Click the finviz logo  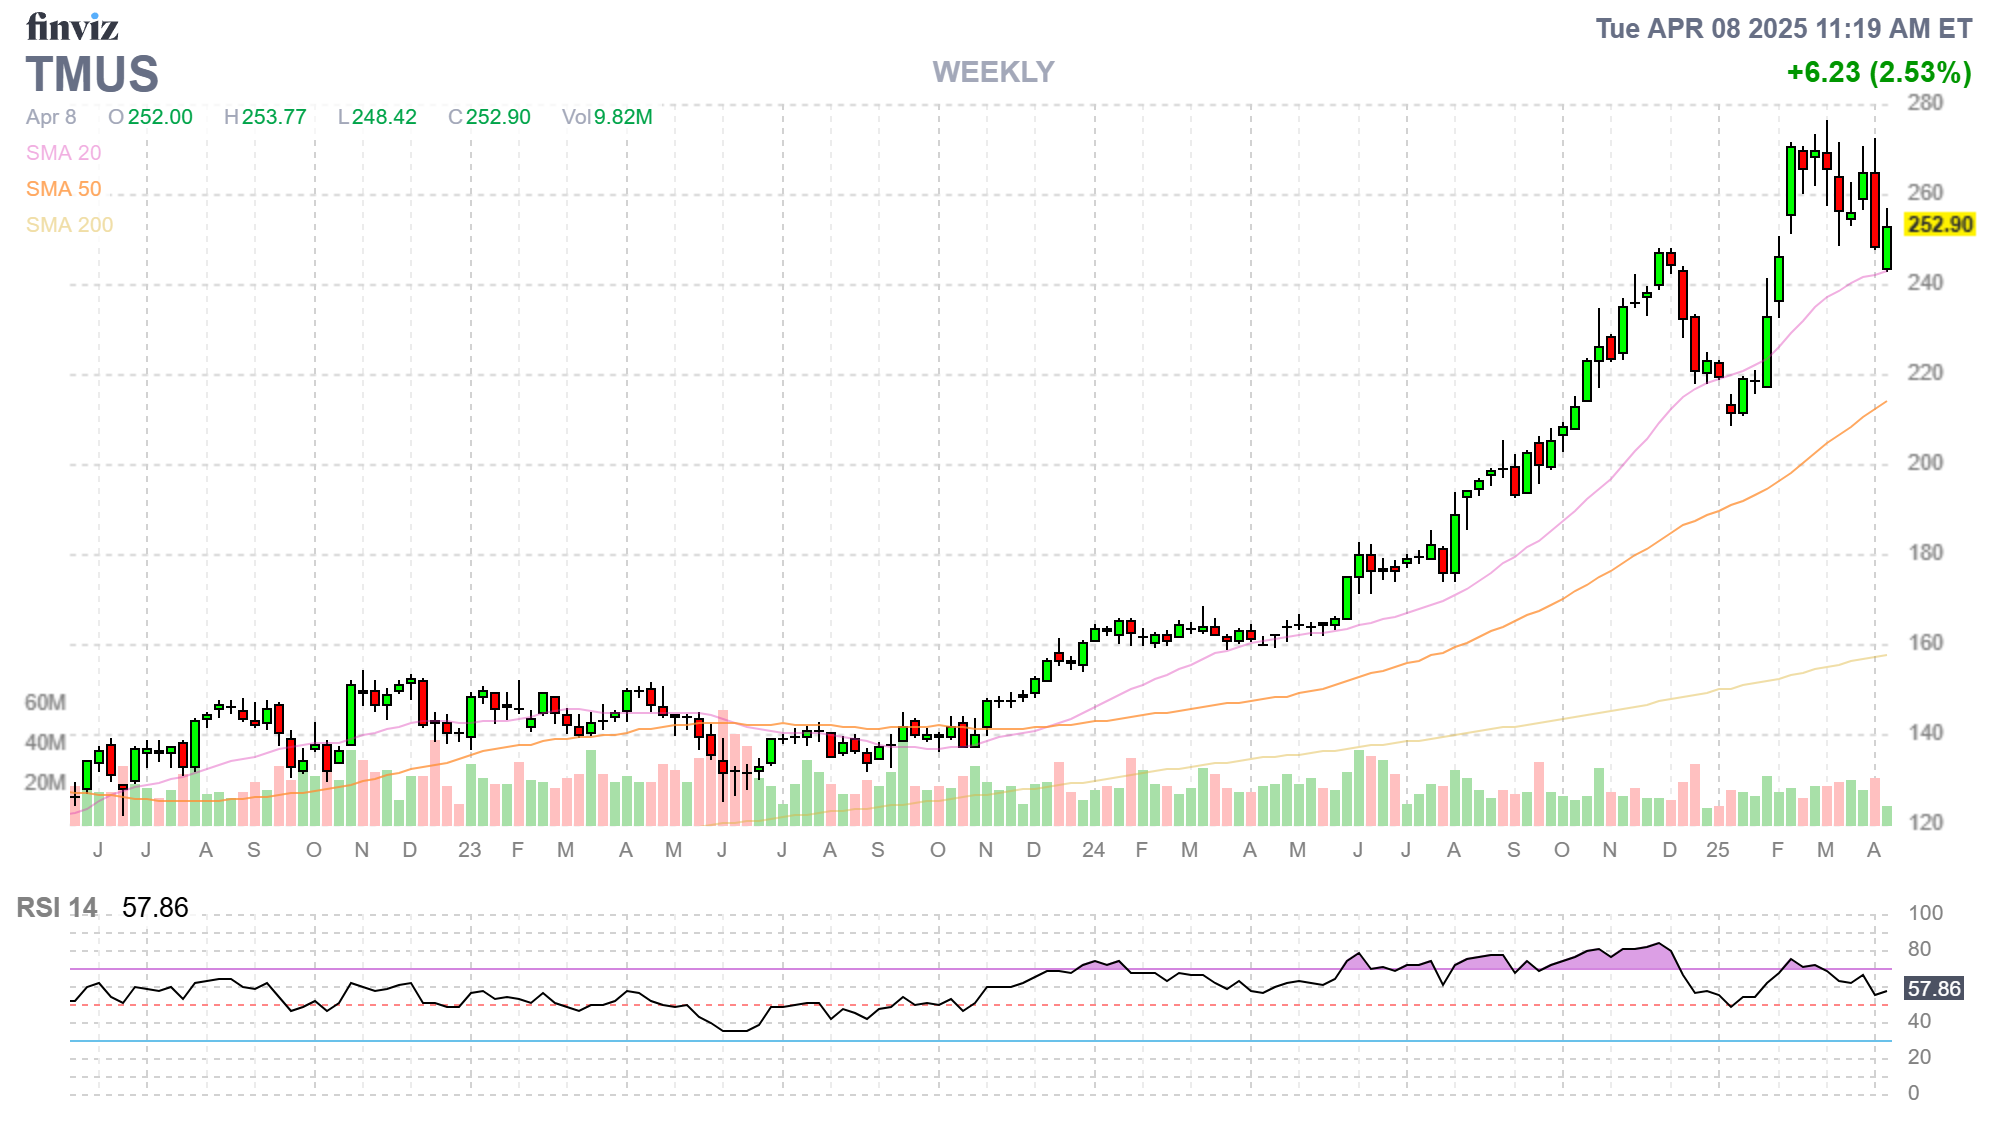[72, 27]
